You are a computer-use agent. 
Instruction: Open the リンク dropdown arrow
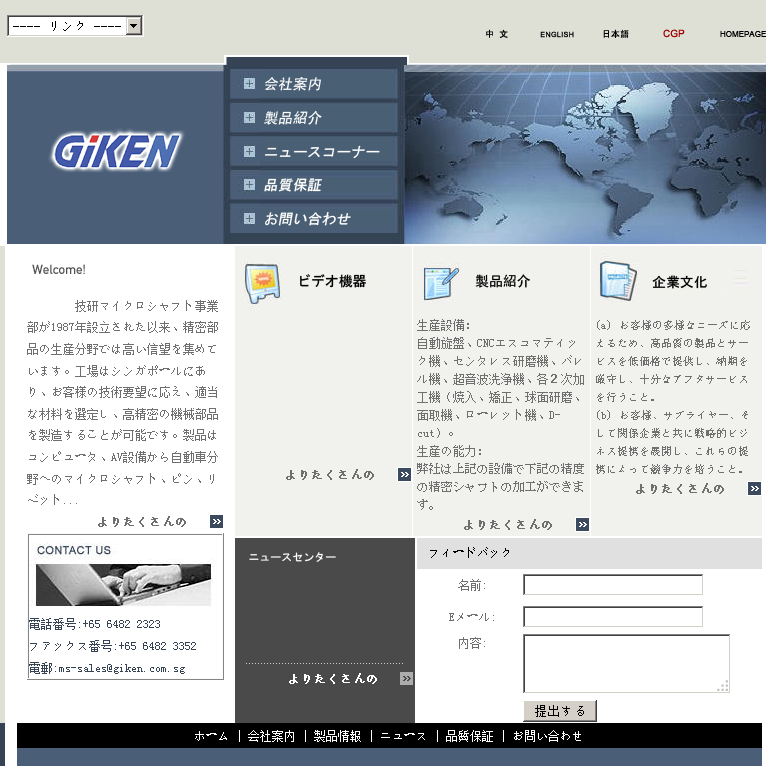133,26
